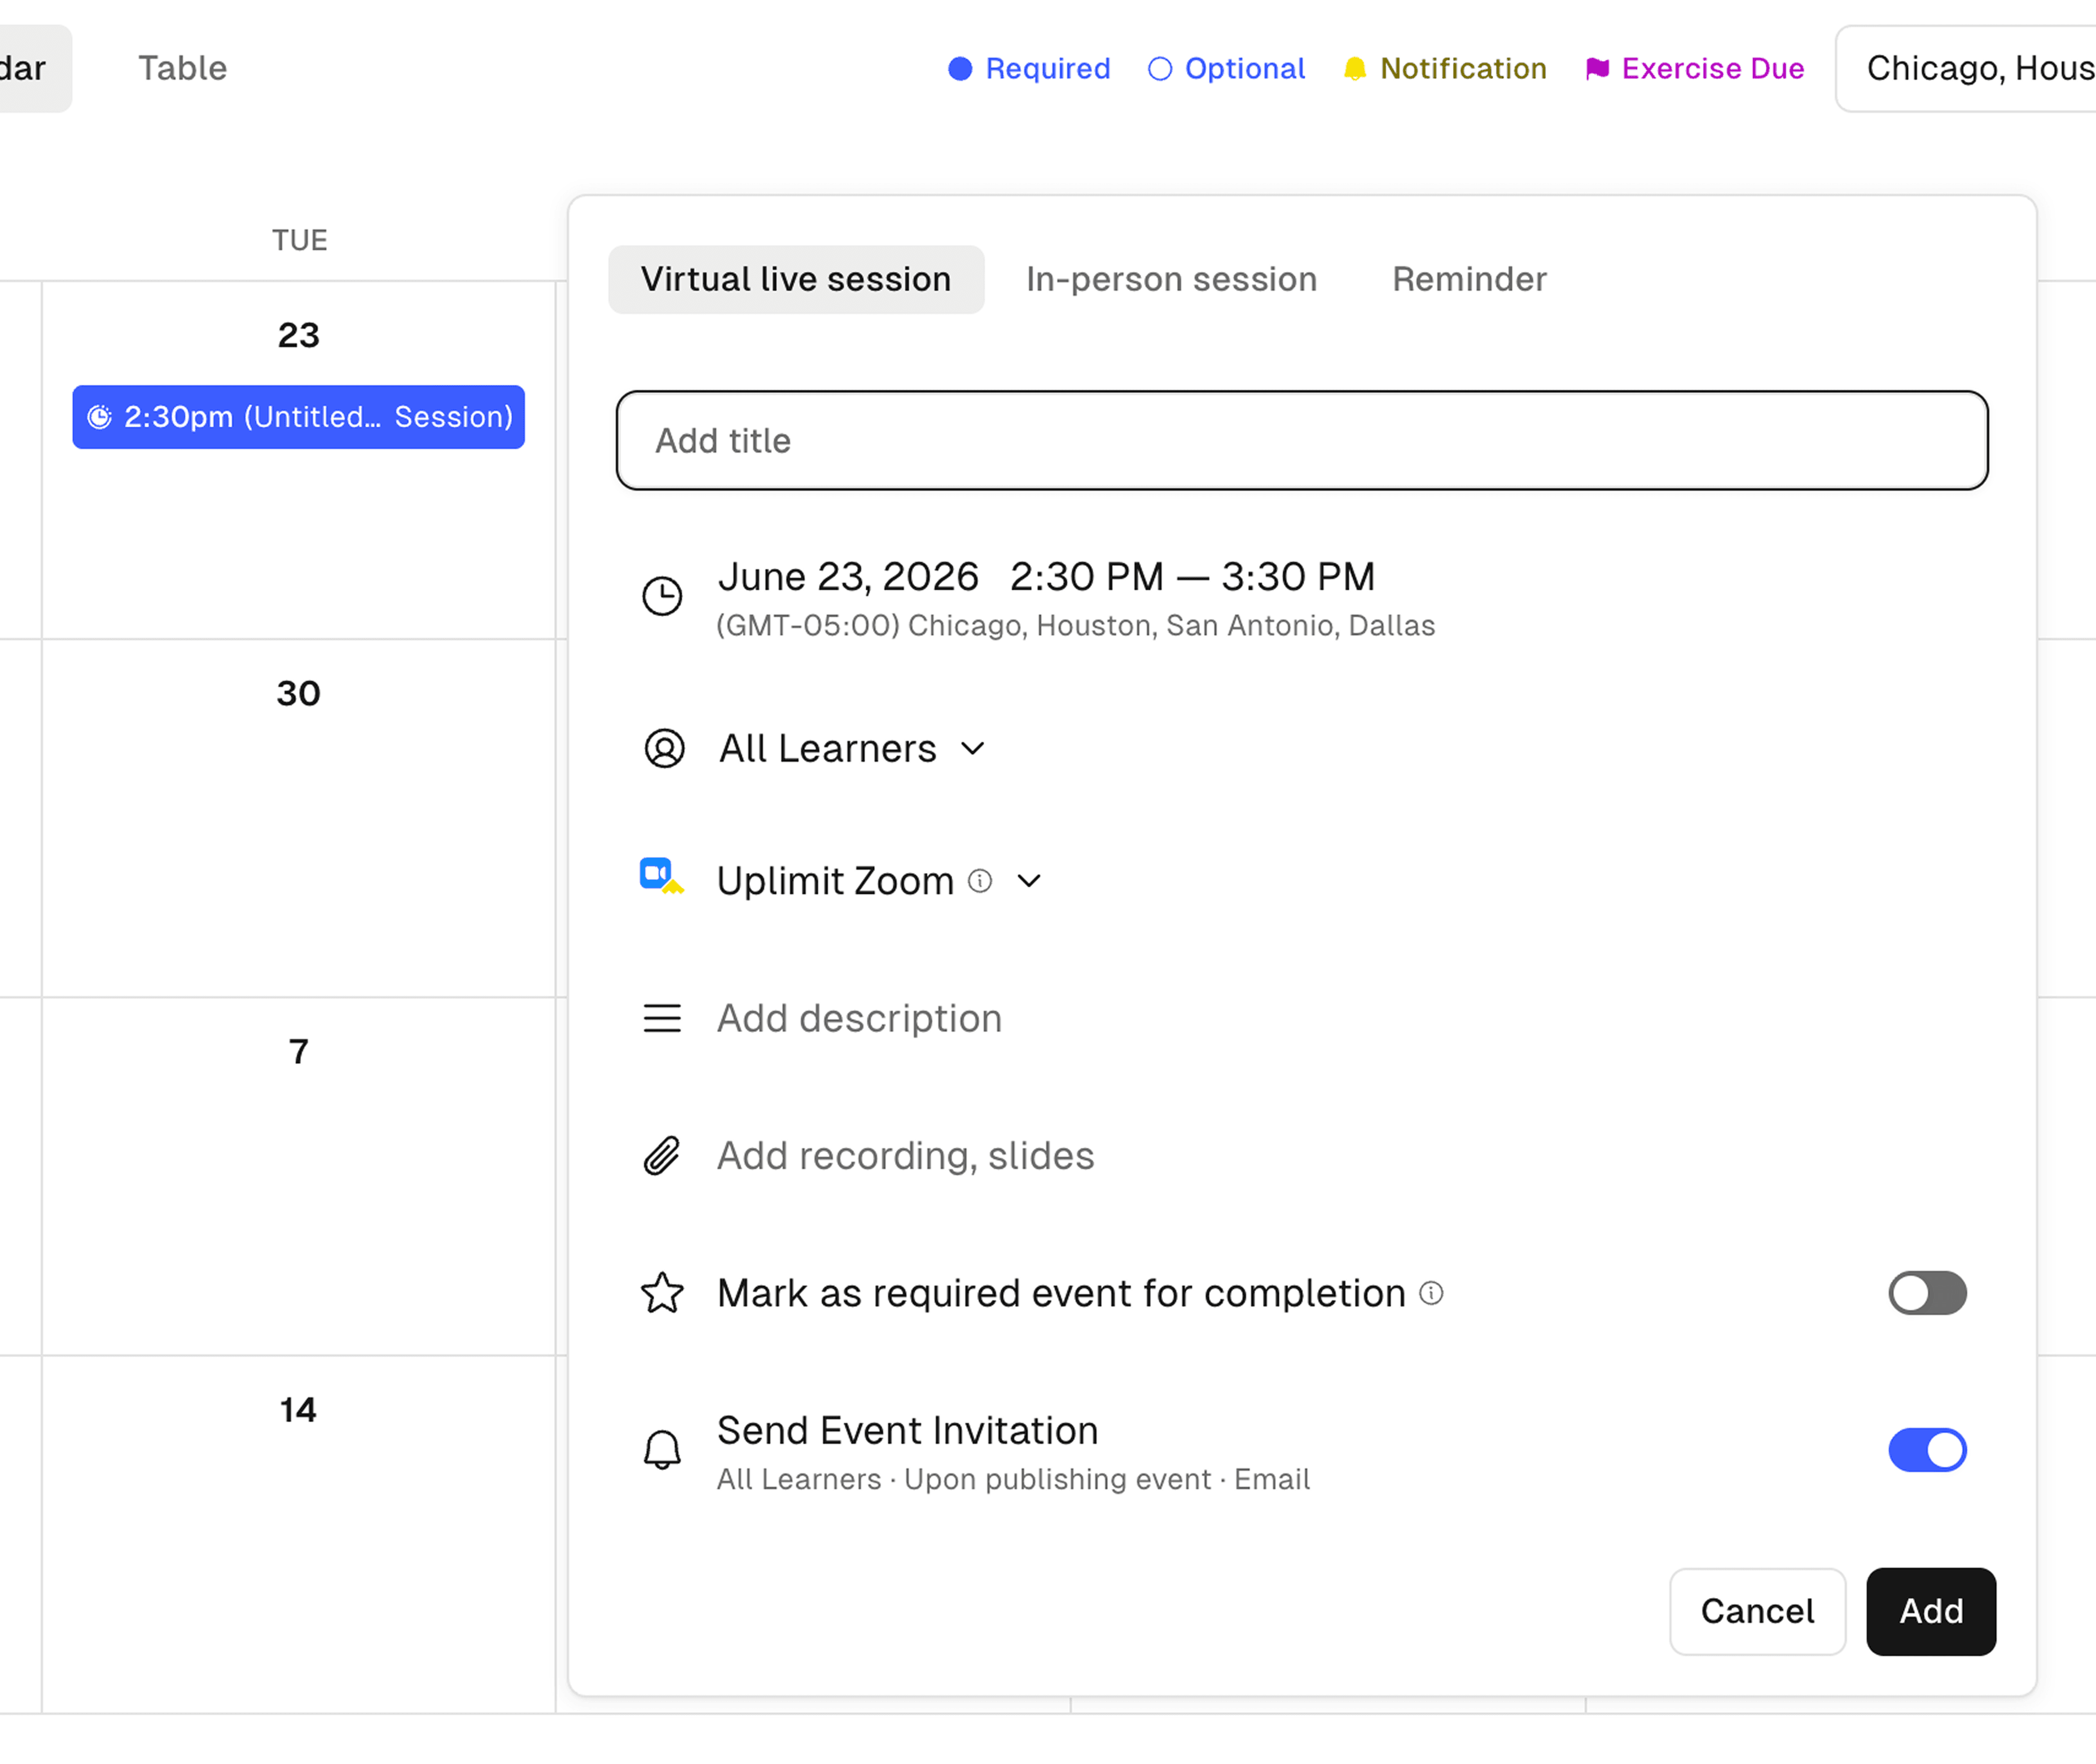Click the TUE column header
This screenshot has width=2096, height=1764.
(x=299, y=240)
